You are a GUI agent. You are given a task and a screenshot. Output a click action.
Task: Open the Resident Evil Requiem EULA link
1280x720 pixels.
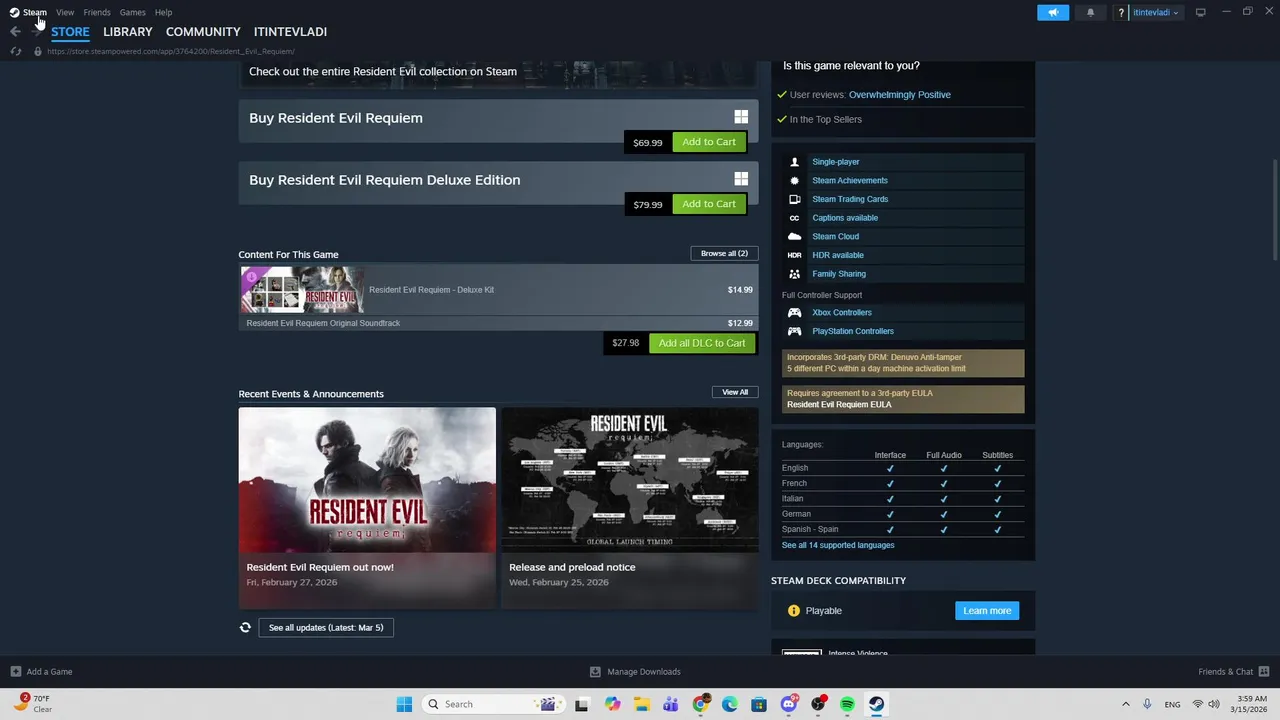pos(839,405)
